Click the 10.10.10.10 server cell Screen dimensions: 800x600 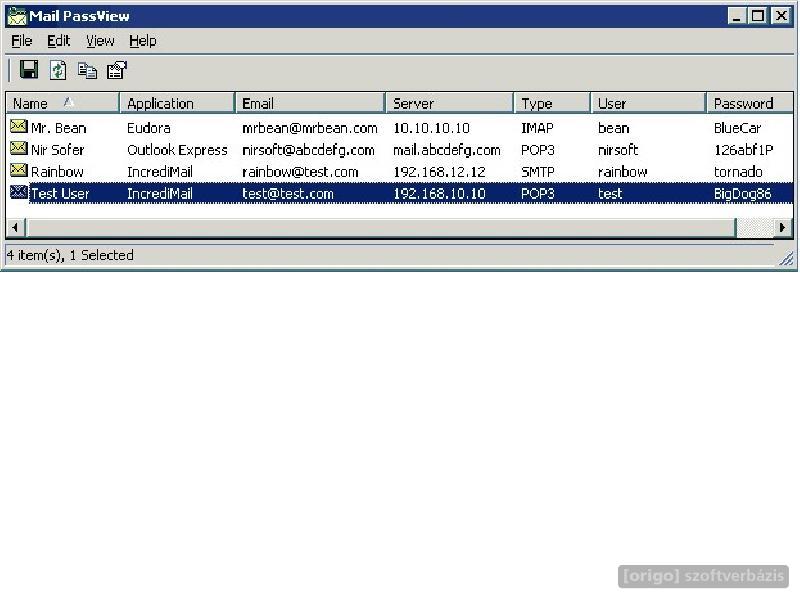point(431,128)
